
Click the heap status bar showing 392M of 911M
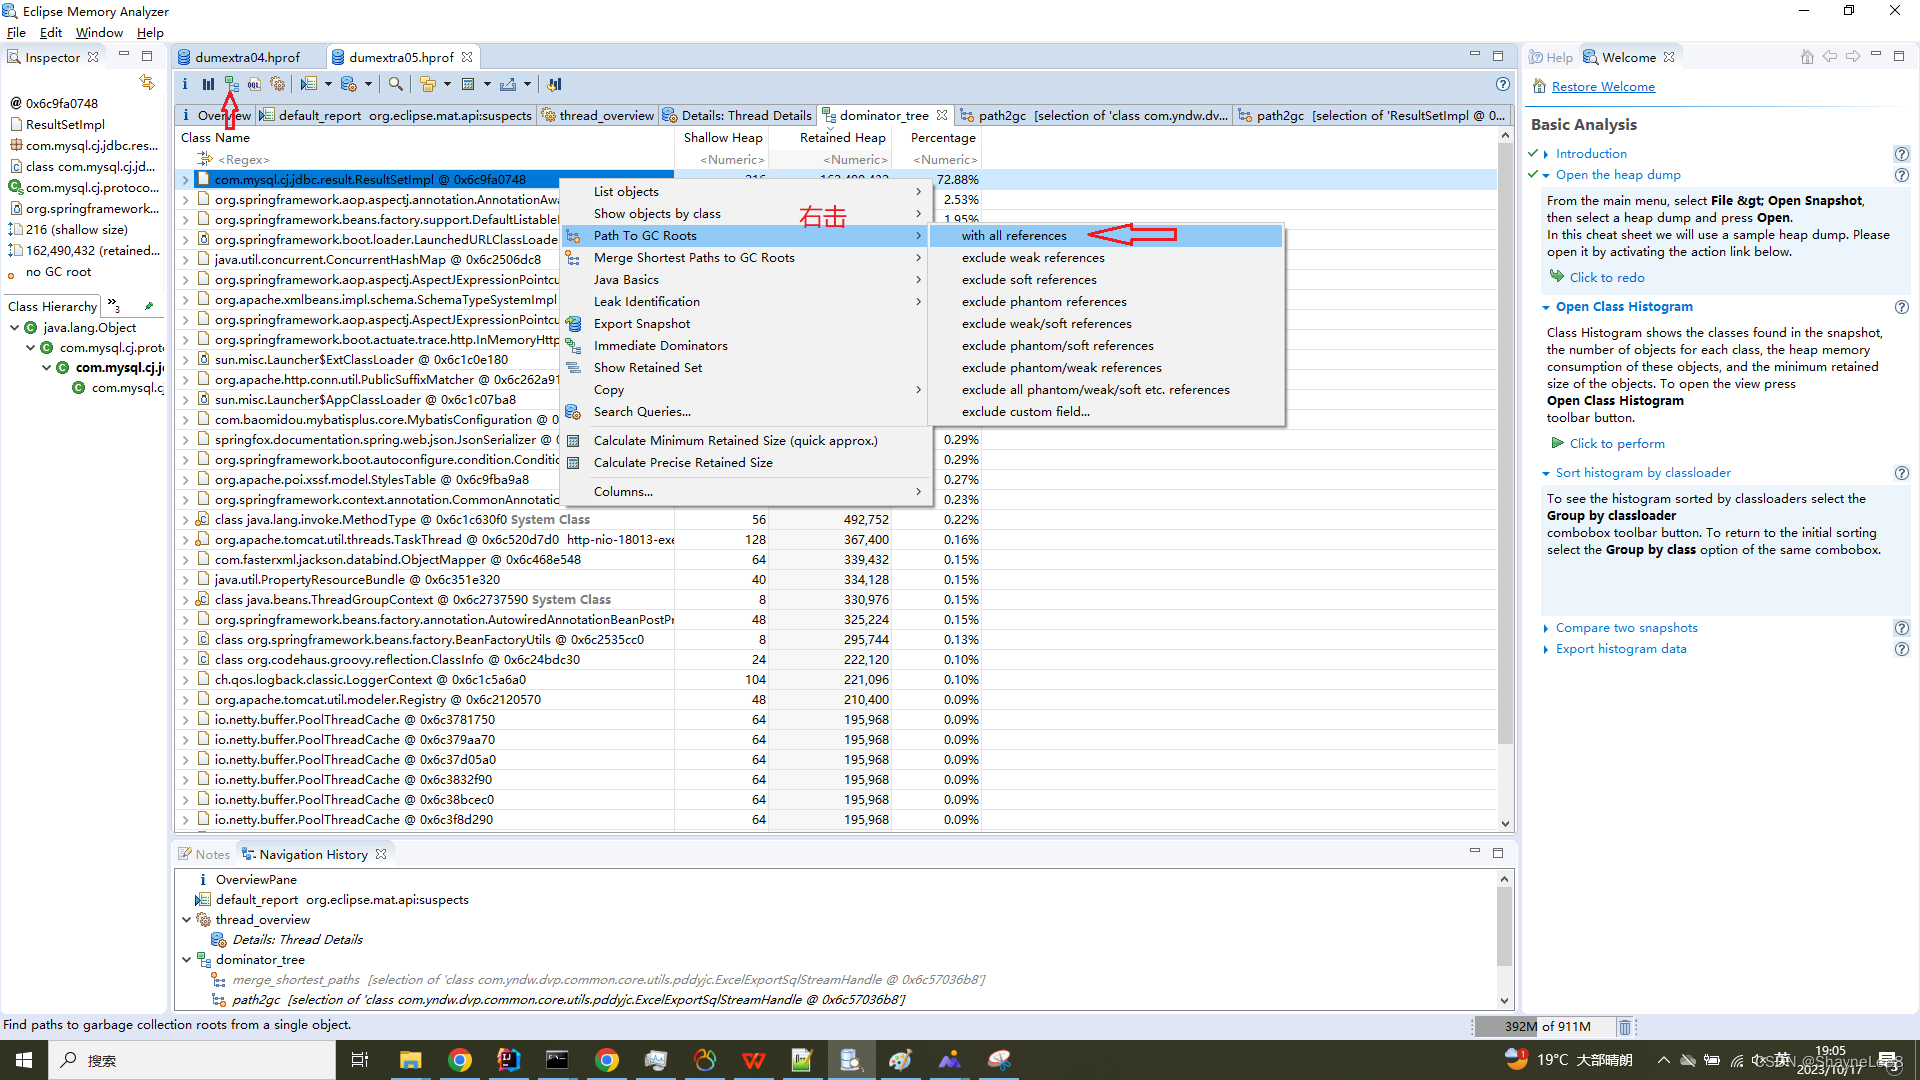1545,1027
